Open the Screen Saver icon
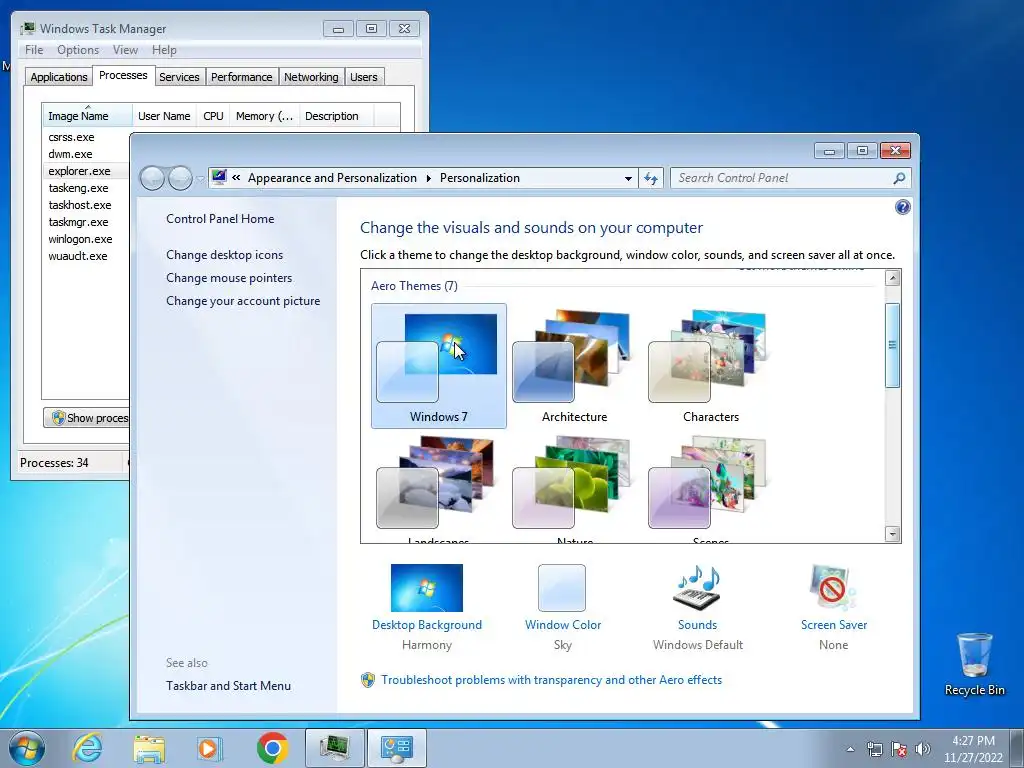The height and width of the screenshot is (768, 1024). click(833, 588)
